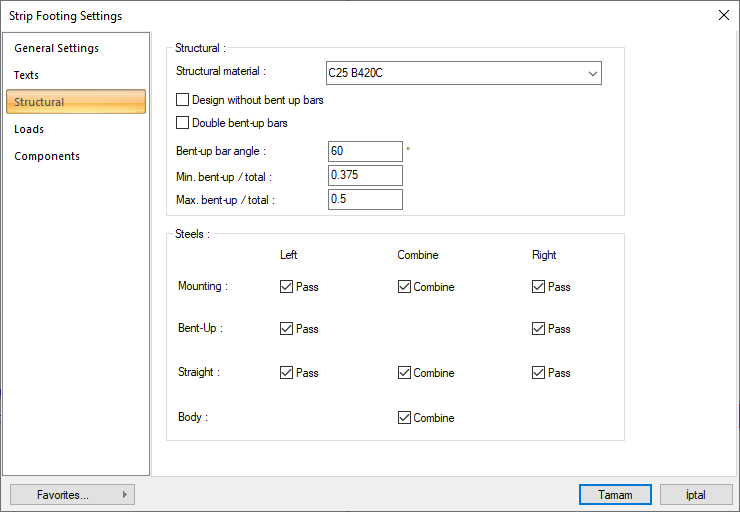Open the Favorites menu button
The width and height of the screenshot is (740, 512).
click(x=72, y=495)
